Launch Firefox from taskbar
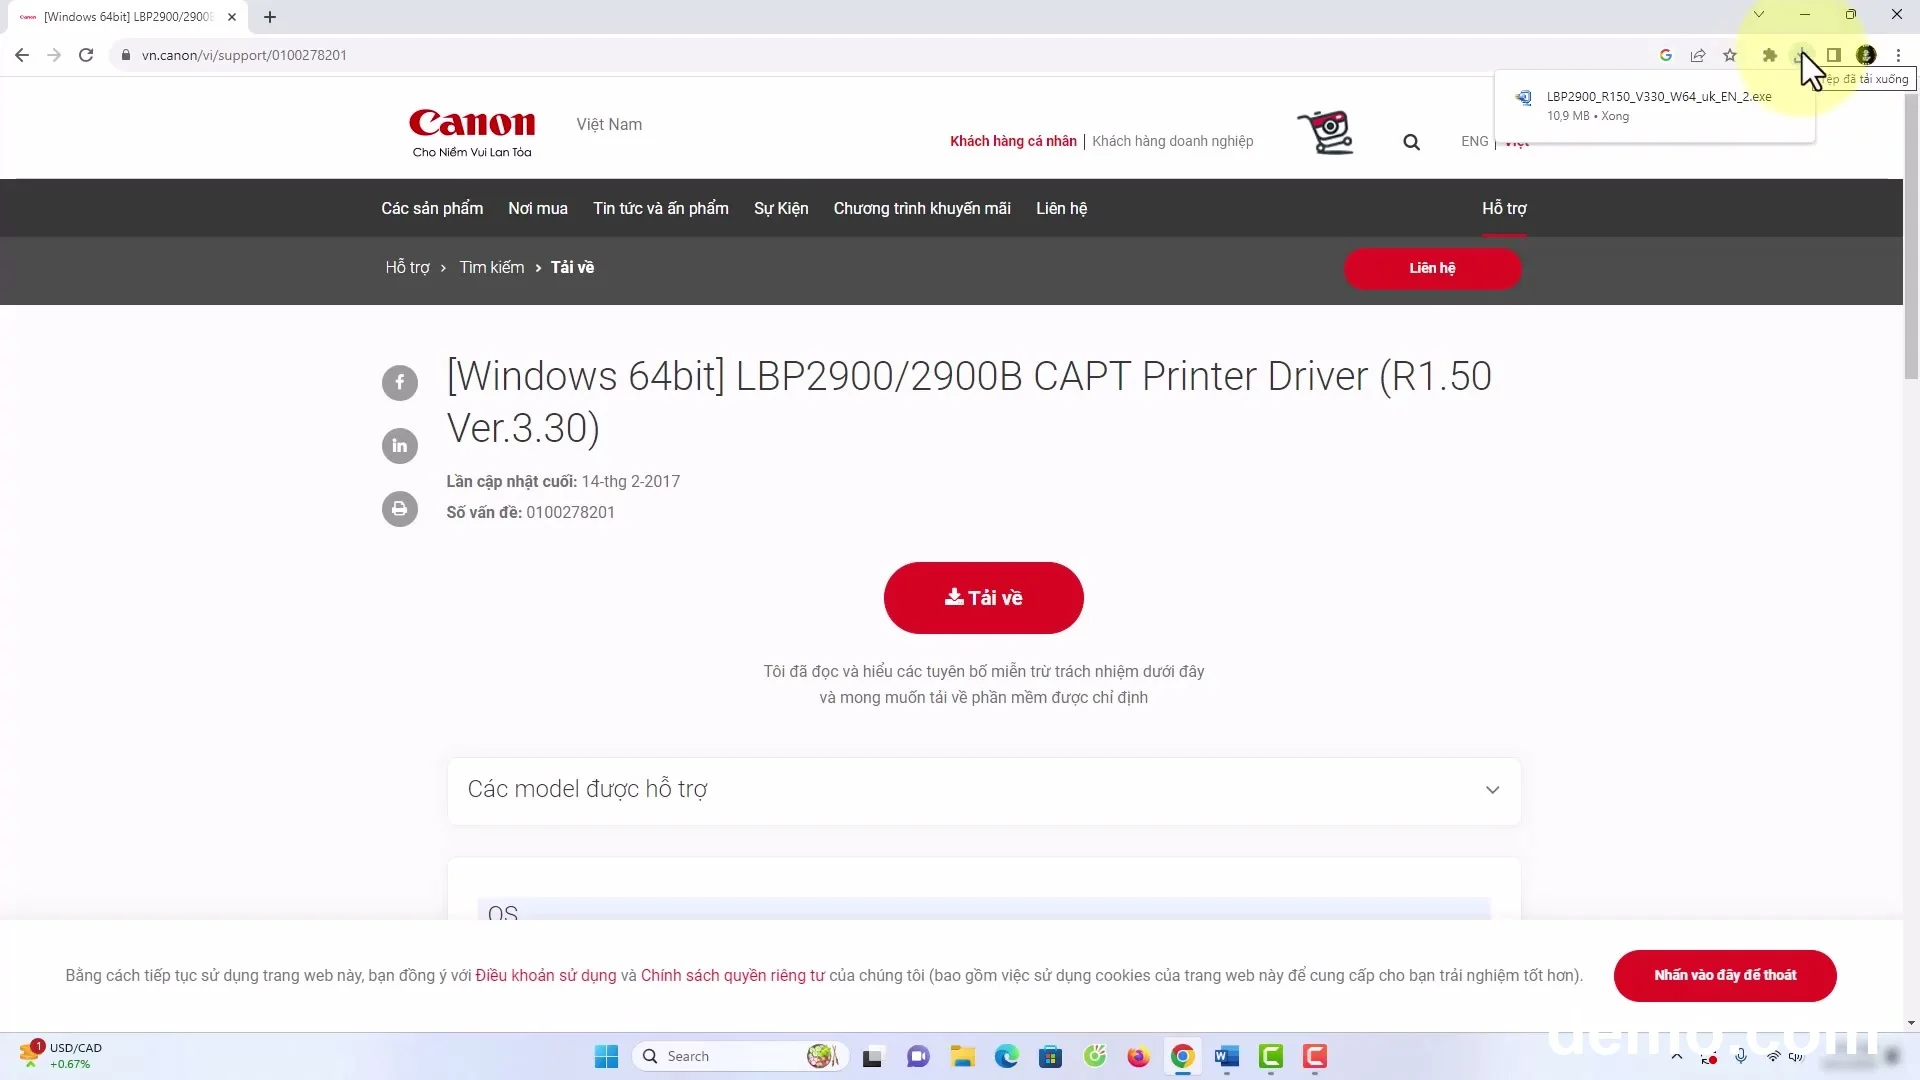Image resolution: width=1920 pixels, height=1080 pixels. [1138, 1056]
